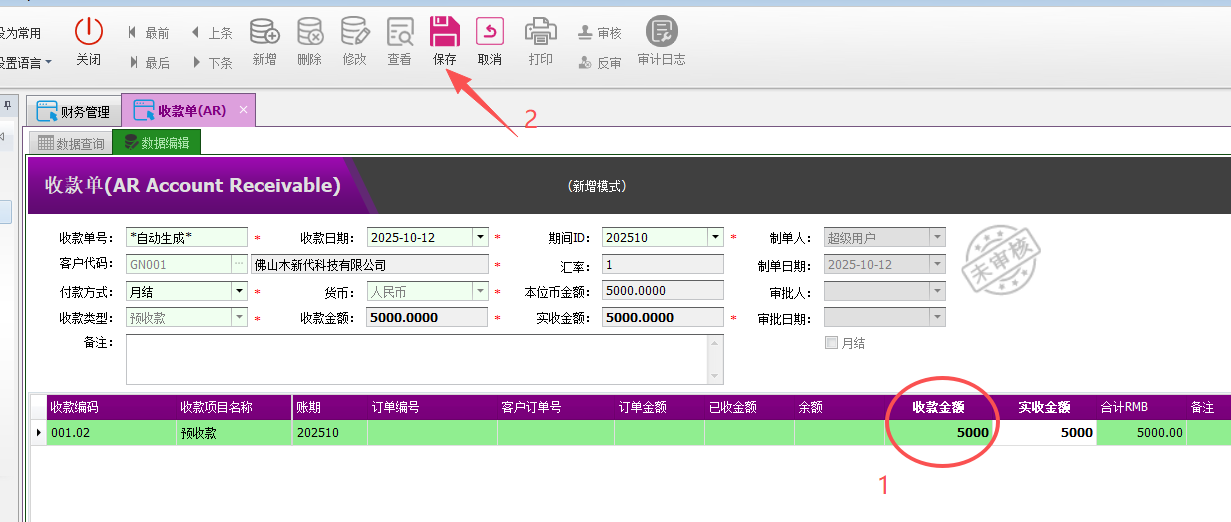Open the 期间ID dropdown

click(715, 237)
